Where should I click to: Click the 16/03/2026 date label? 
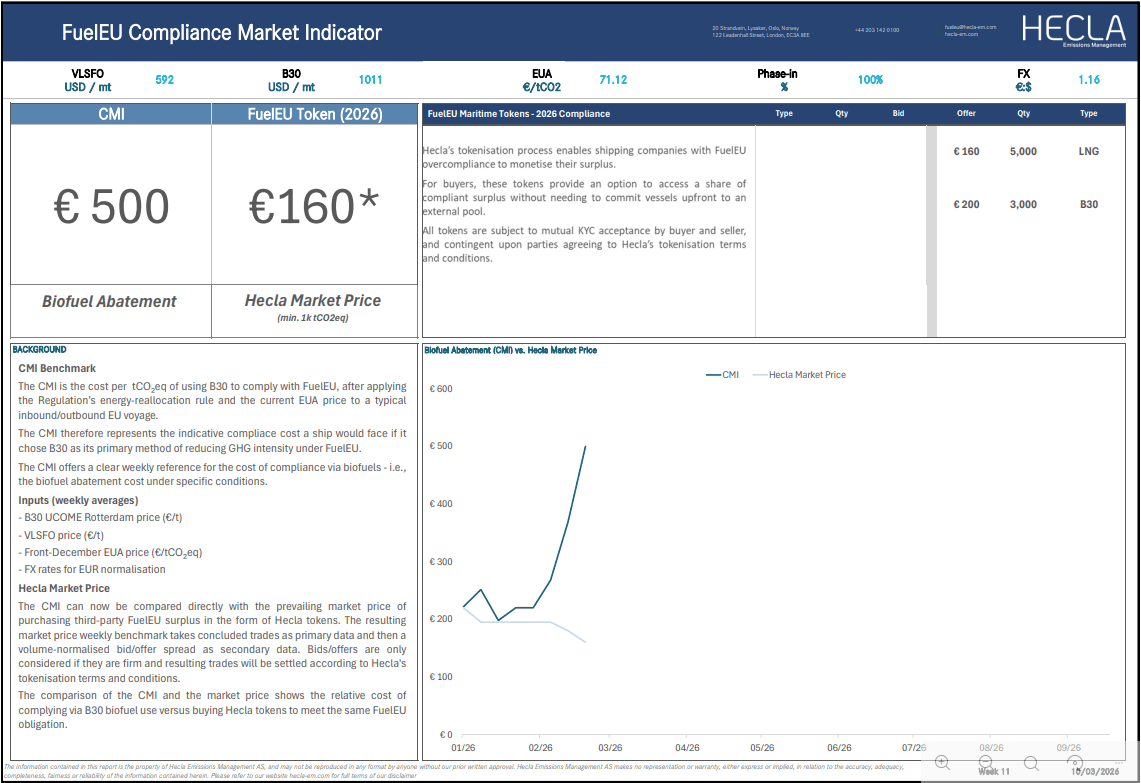click(1095, 771)
